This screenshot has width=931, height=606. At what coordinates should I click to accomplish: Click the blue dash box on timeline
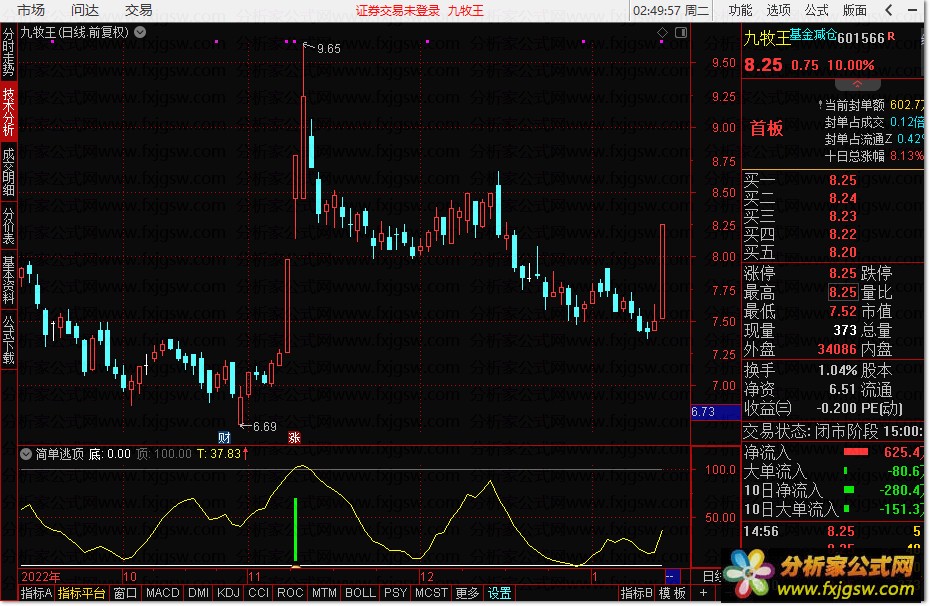coord(673,576)
